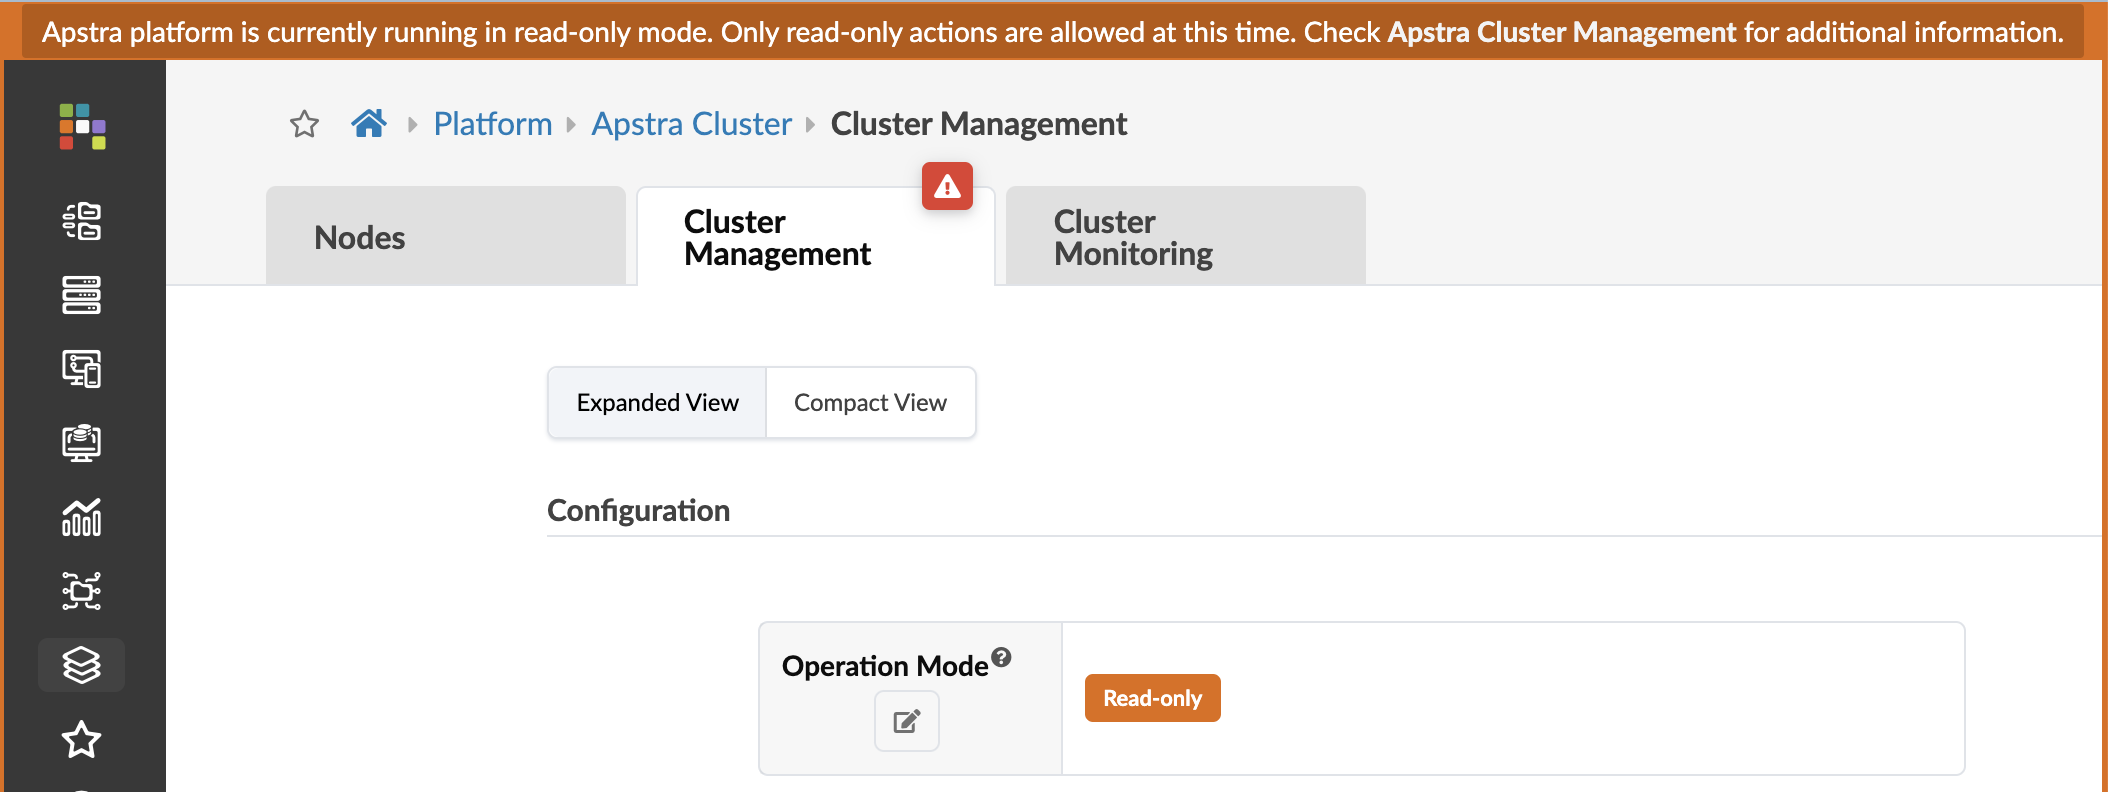This screenshot has height=792, width=2108.
Task: Follow the Platform breadcrumb link
Action: 492,124
